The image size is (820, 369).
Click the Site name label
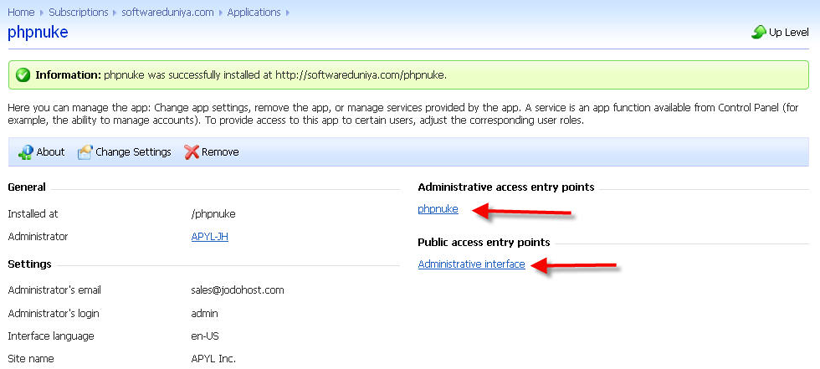point(31,359)
